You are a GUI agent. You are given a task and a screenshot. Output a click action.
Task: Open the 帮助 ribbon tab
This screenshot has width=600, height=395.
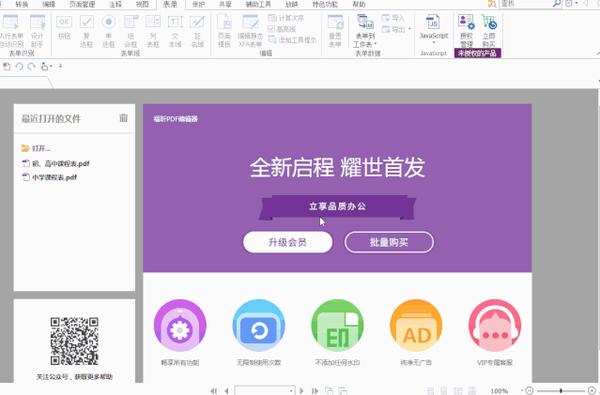[359, 4]
